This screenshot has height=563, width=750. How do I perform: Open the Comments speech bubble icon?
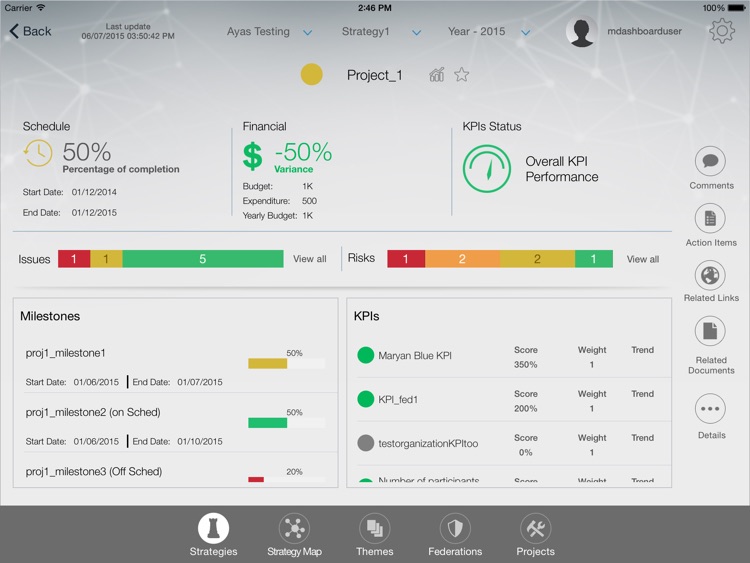click(710, 161)
